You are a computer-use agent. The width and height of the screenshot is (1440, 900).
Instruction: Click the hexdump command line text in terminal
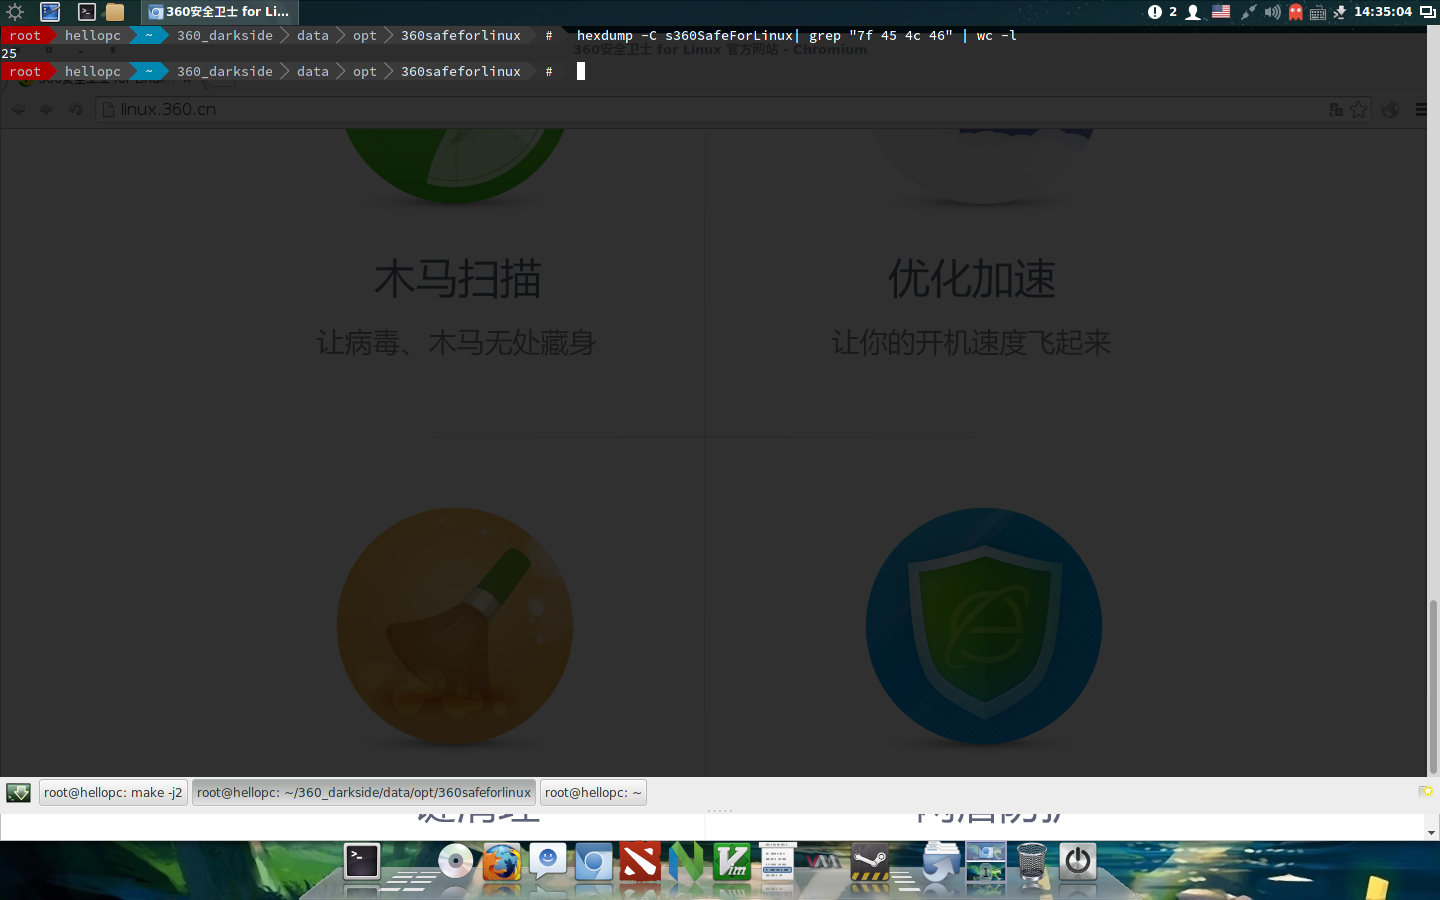[796, 35]
